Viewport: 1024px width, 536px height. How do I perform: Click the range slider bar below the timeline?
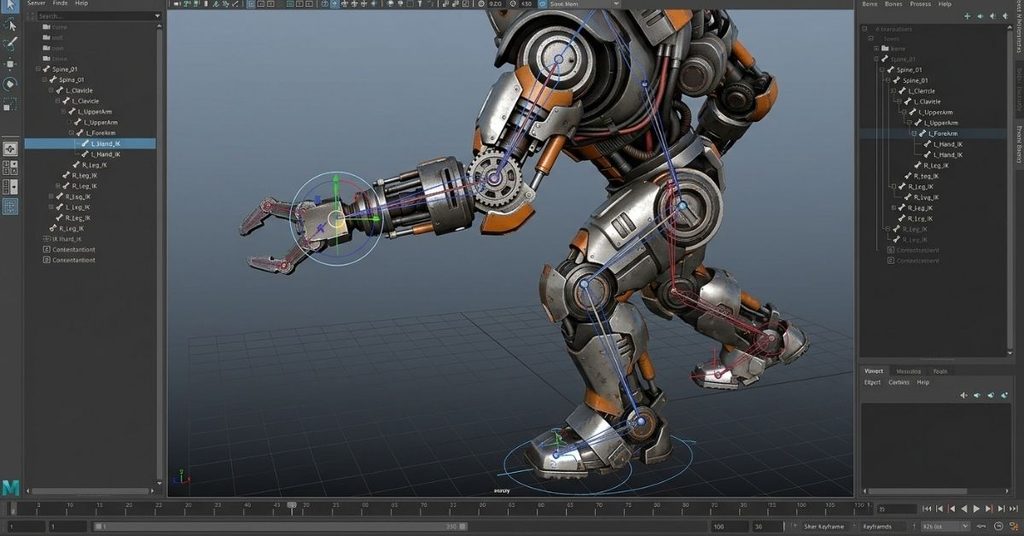click(281, 526)
